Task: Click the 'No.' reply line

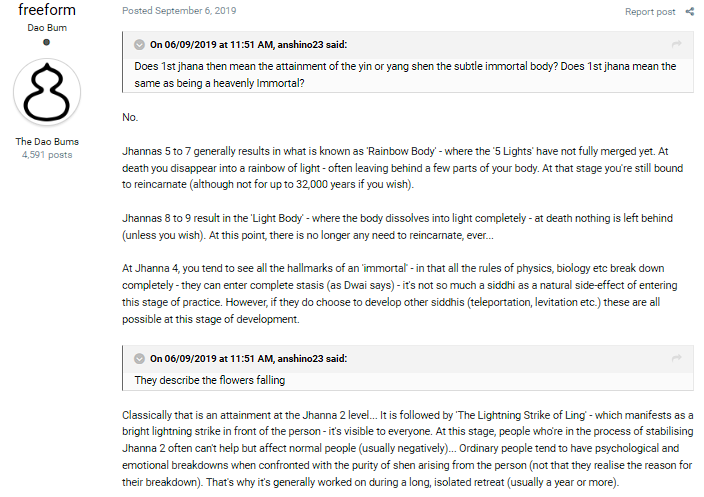Action: pyautogui.click(x=130, y=118)
